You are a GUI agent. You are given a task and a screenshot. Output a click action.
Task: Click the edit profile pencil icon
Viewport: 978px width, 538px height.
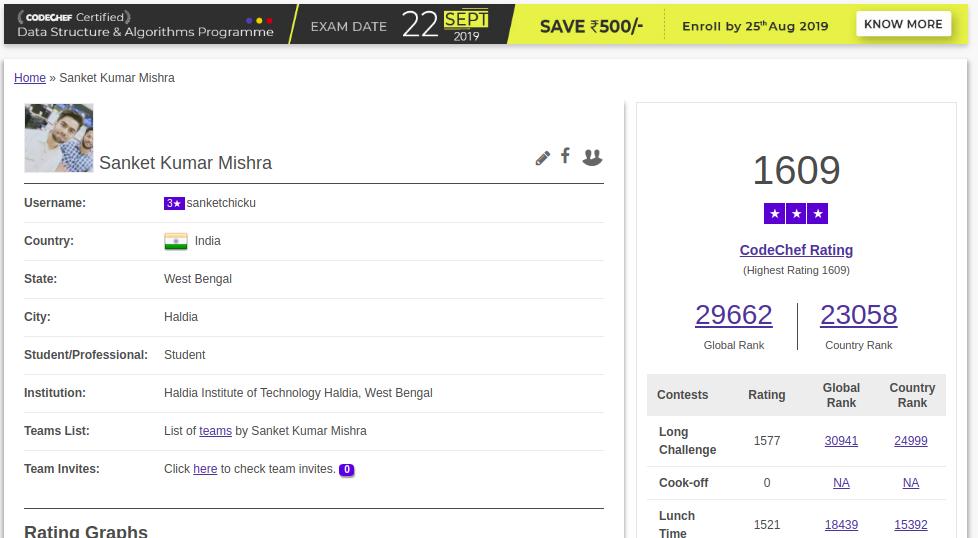[543, 158]
